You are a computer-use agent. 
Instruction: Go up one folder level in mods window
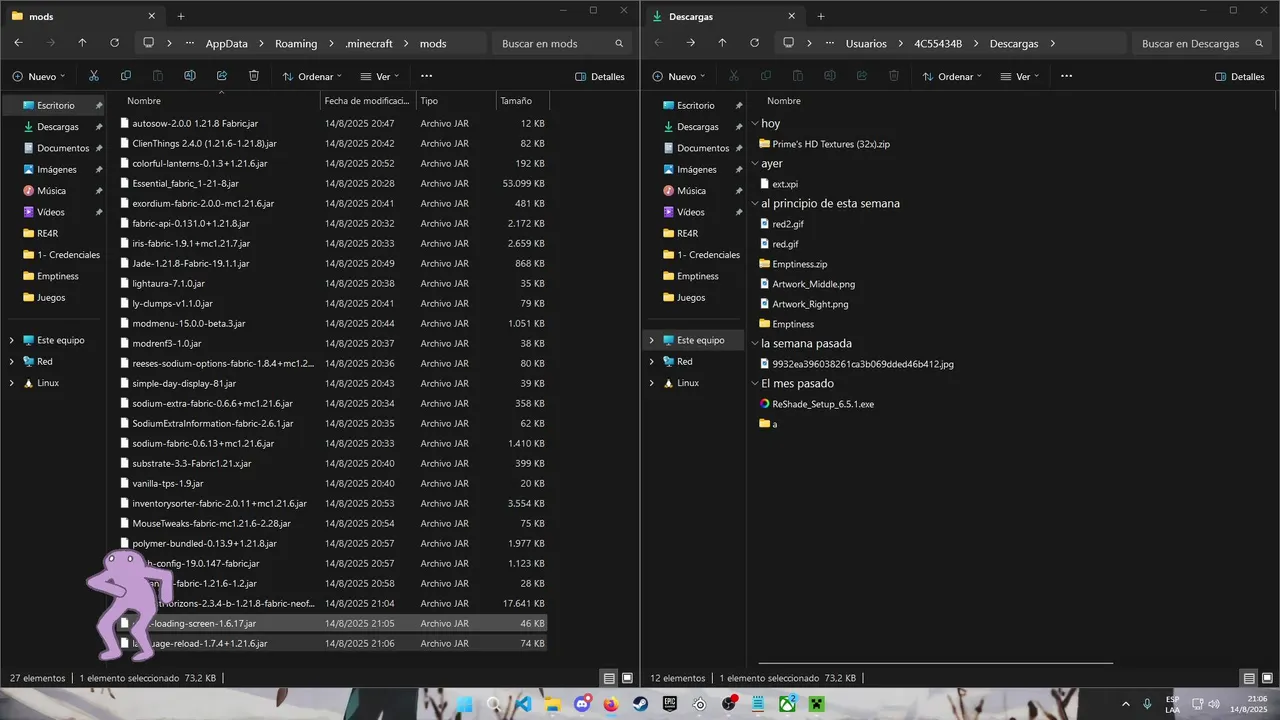pos(82,43)
